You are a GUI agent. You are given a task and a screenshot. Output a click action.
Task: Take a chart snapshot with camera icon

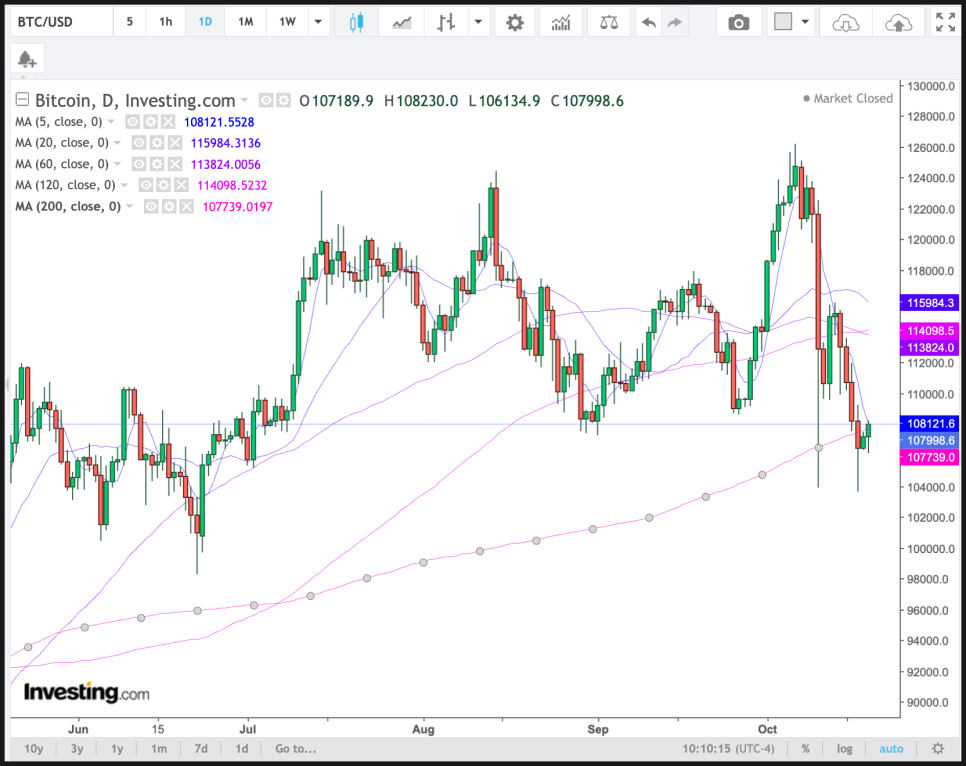point(738,23)
